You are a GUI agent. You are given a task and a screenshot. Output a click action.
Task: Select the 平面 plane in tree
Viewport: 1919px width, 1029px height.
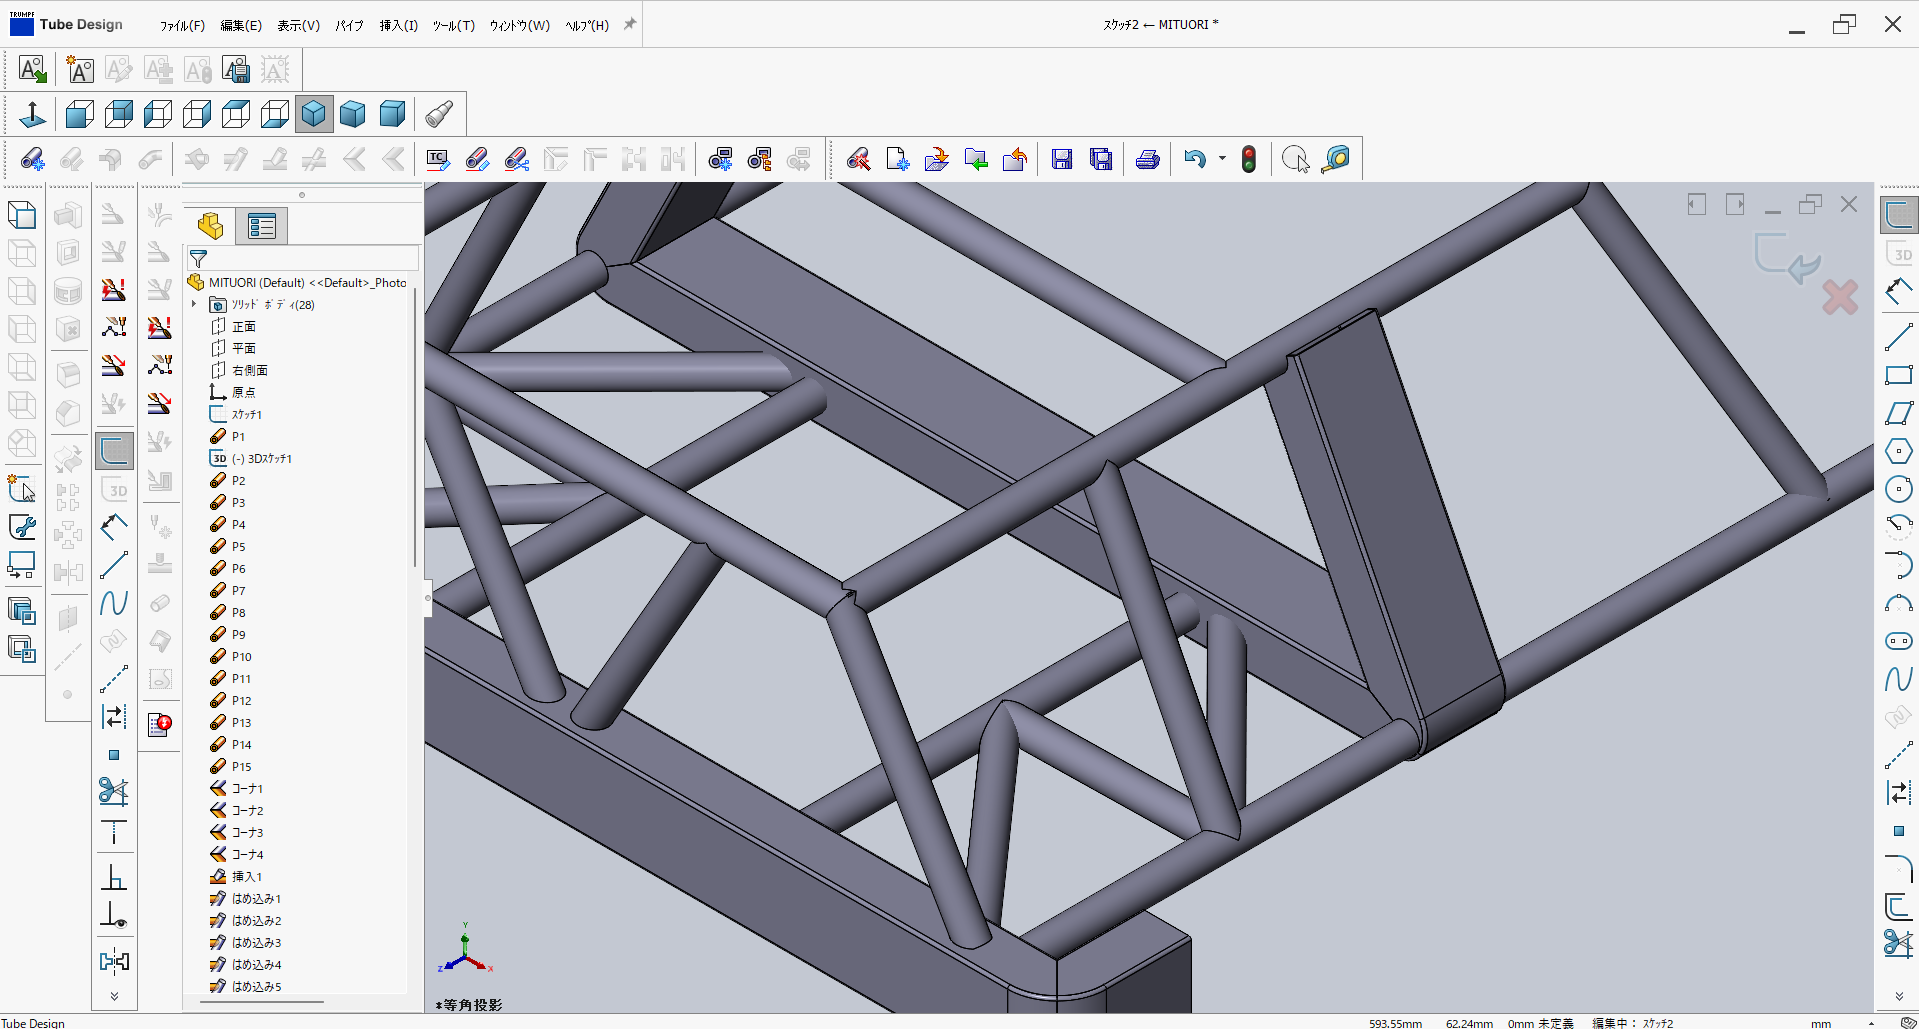(243, 348)
